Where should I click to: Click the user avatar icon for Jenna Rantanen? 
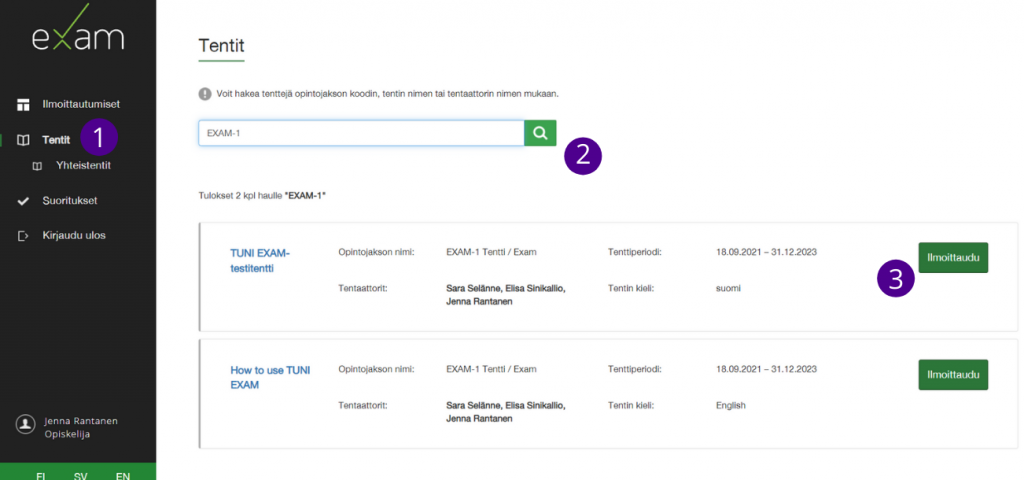(26, 425)
